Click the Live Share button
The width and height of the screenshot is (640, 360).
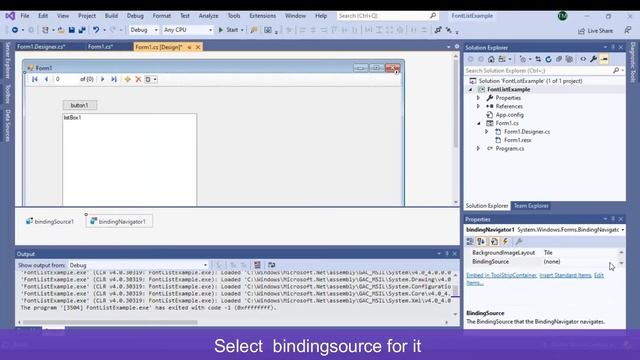coord(596,31)
